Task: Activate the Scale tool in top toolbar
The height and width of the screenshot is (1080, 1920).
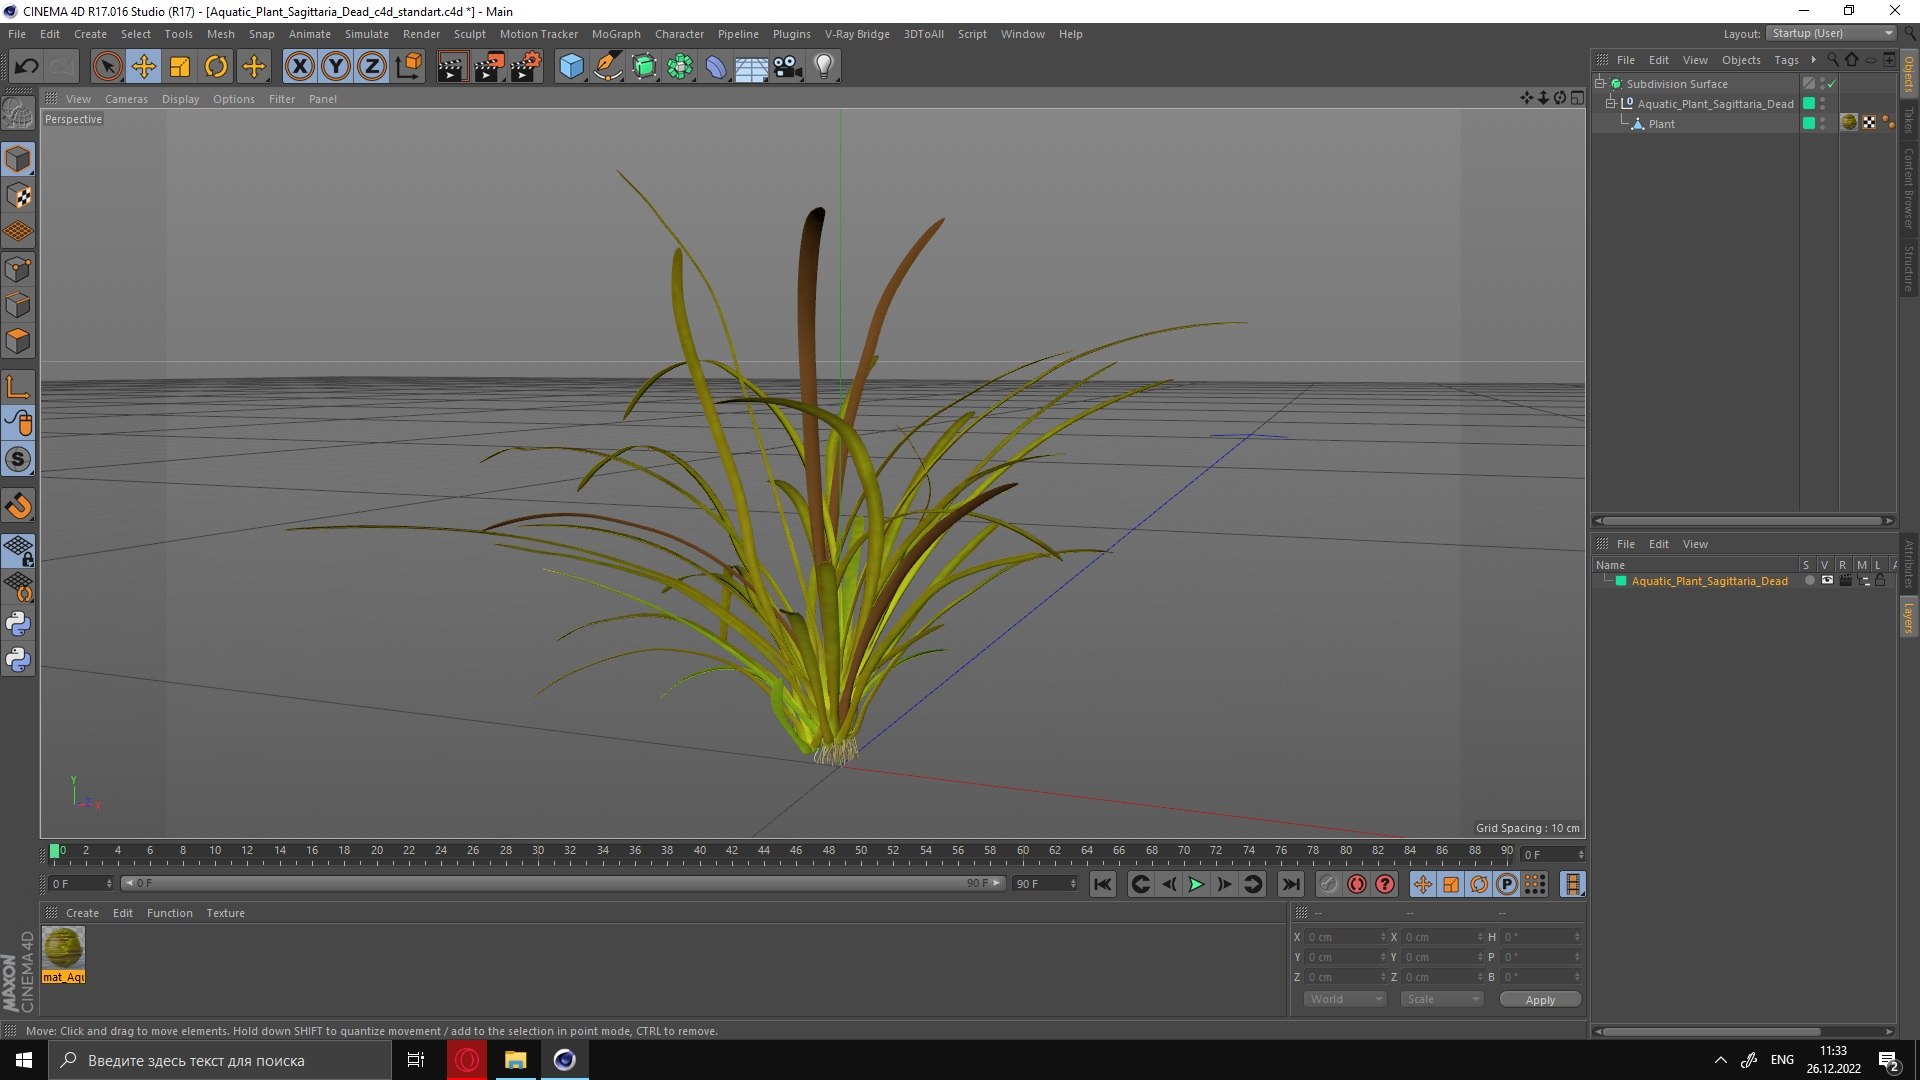Action: pos(180,67)
